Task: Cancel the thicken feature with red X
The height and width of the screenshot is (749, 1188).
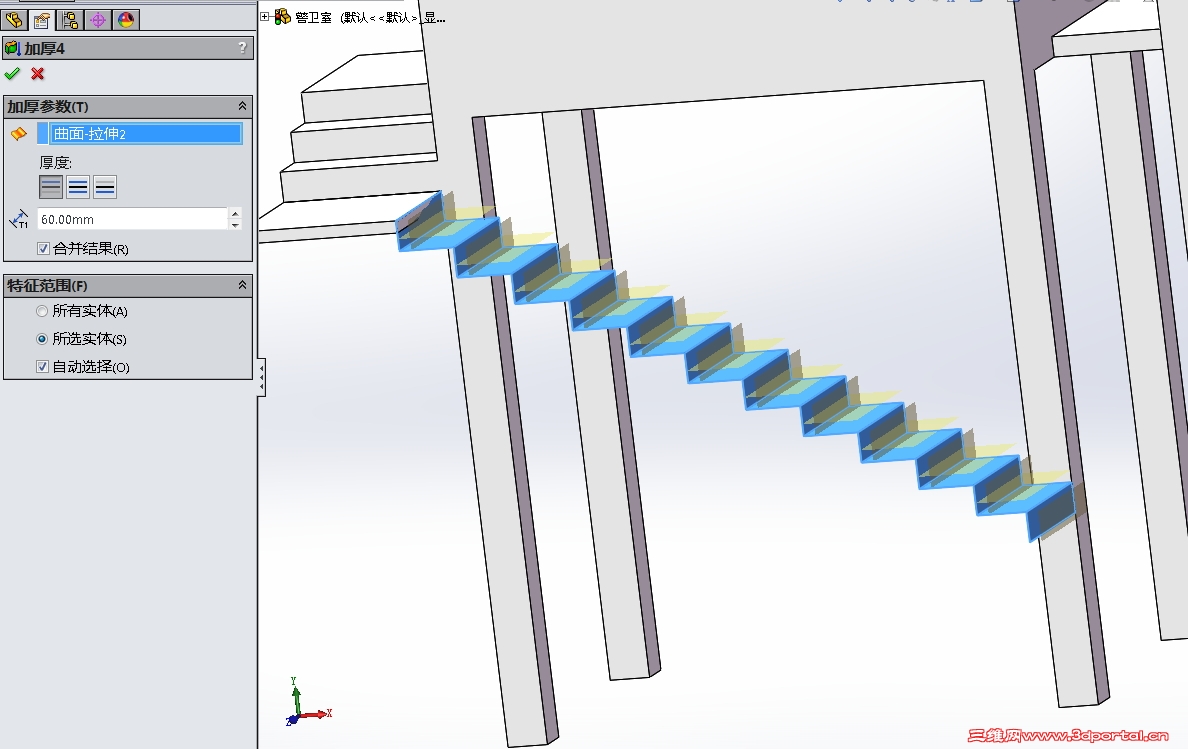Action: 37,73
